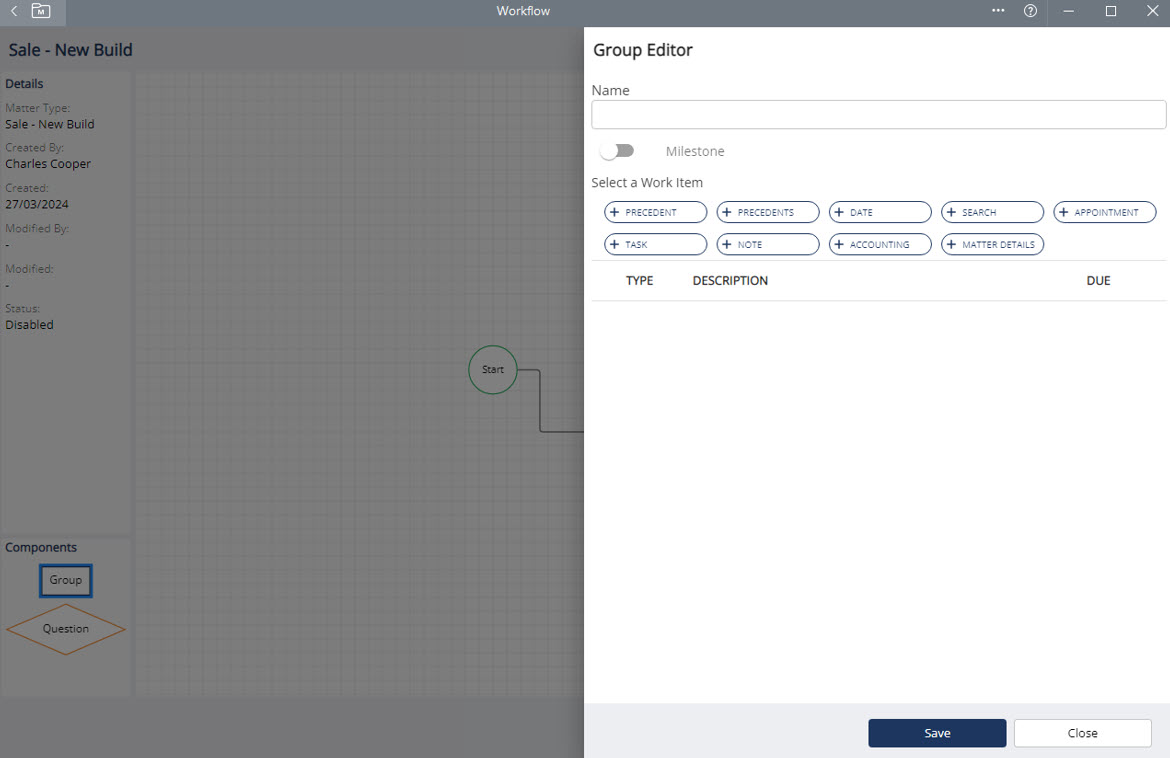
Task: Add a Precedents work item
Action: point(767,212)
